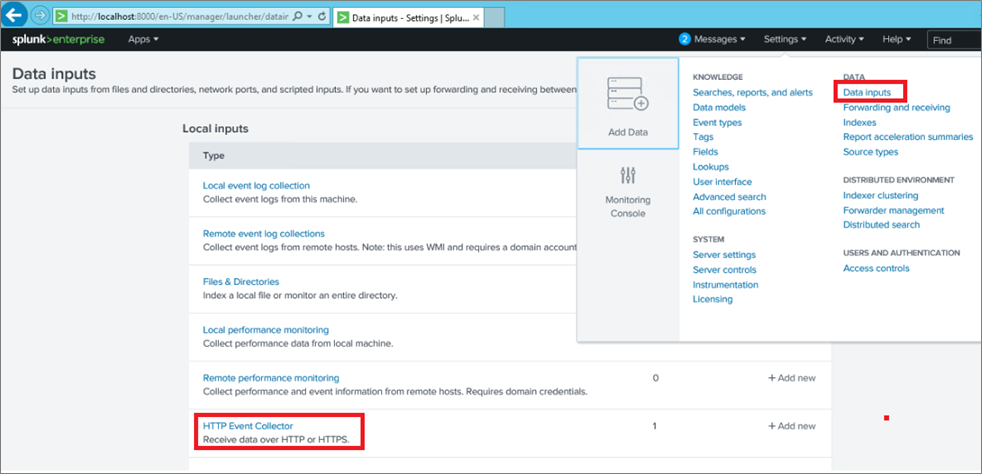Open Forwarding and receiving
982x474 pixels.
(896, 107)
